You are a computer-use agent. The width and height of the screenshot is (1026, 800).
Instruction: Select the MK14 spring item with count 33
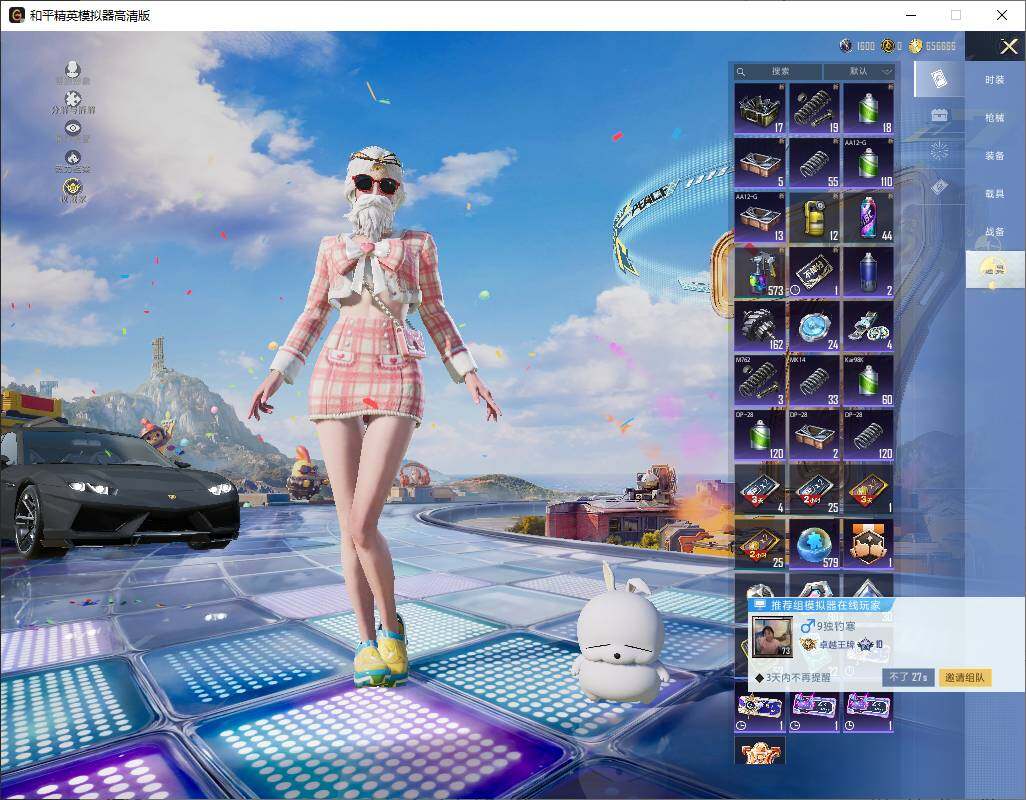814,381
